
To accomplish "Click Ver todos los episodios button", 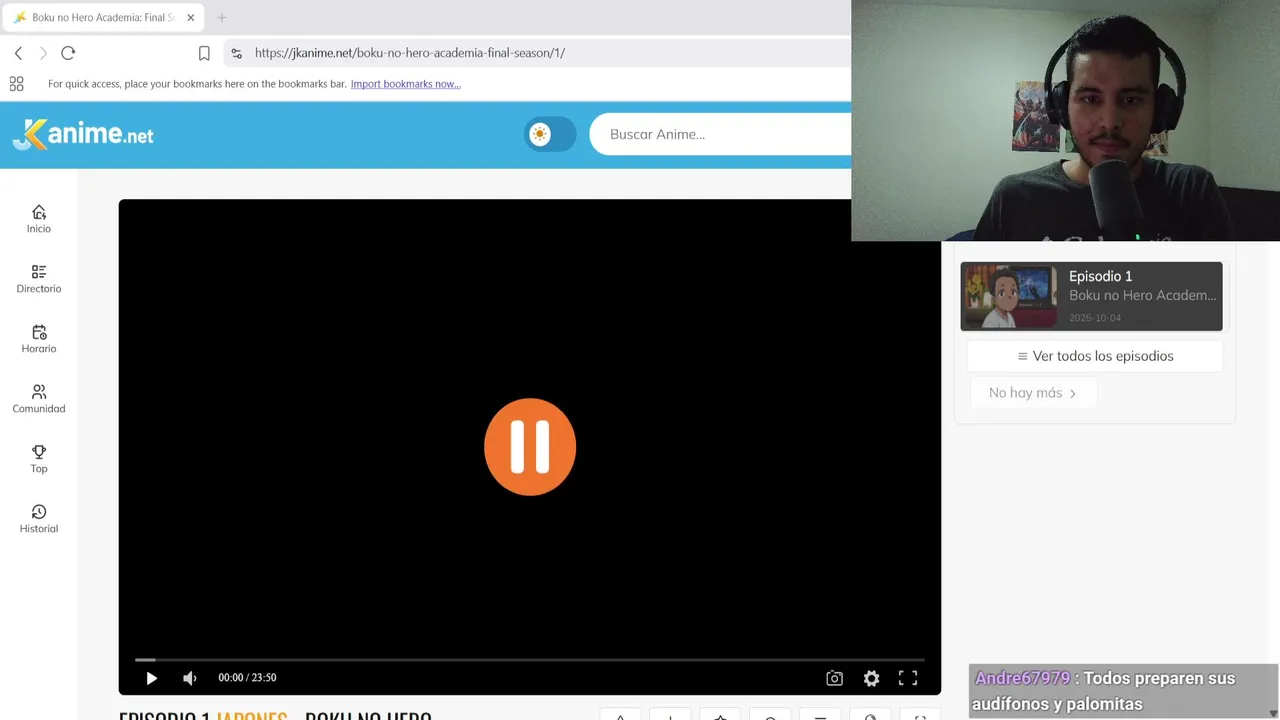I will point(1095,356).
